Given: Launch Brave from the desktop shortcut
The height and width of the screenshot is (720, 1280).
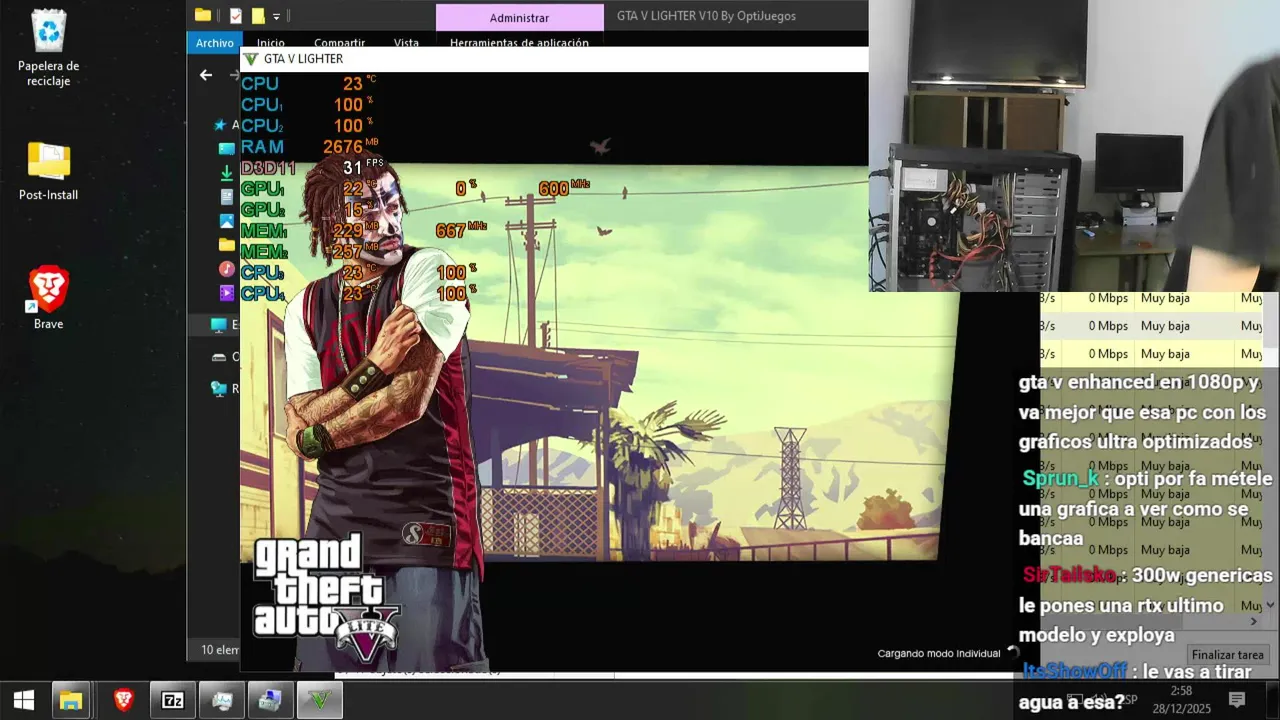Looking at the screenshot, I should pos(48,298).
